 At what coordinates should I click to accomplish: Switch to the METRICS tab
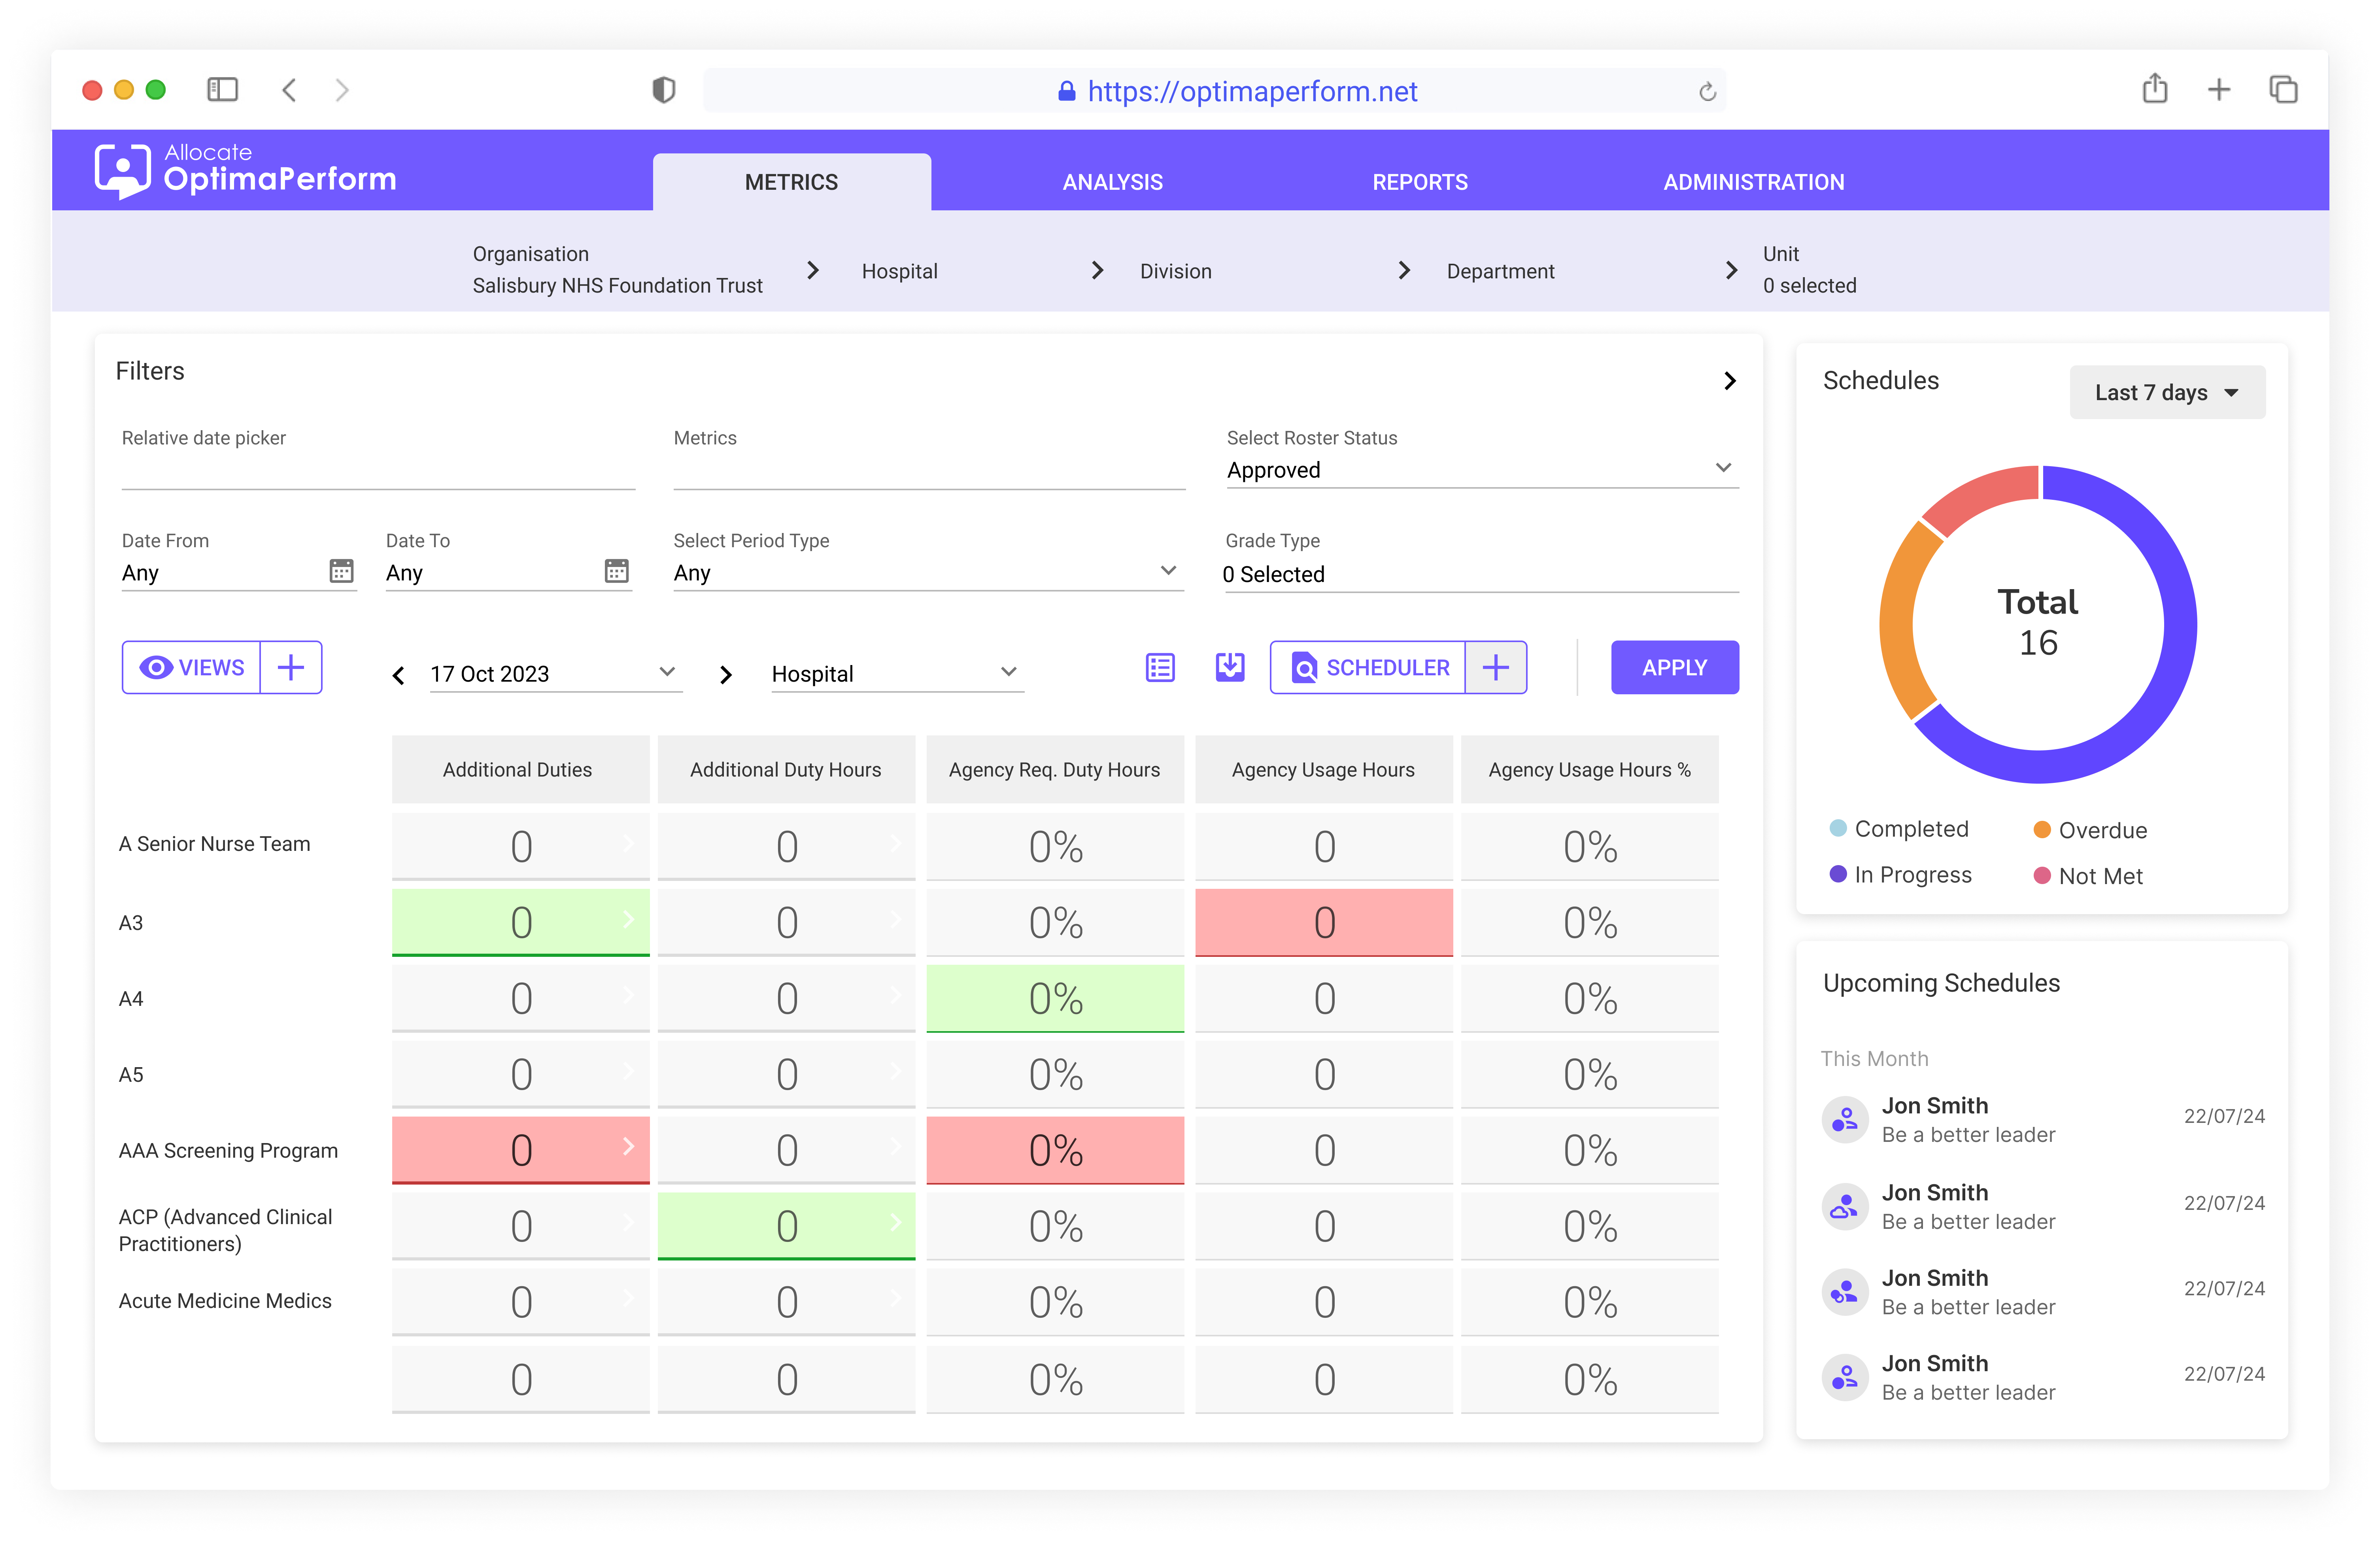[x=791, y=182]
